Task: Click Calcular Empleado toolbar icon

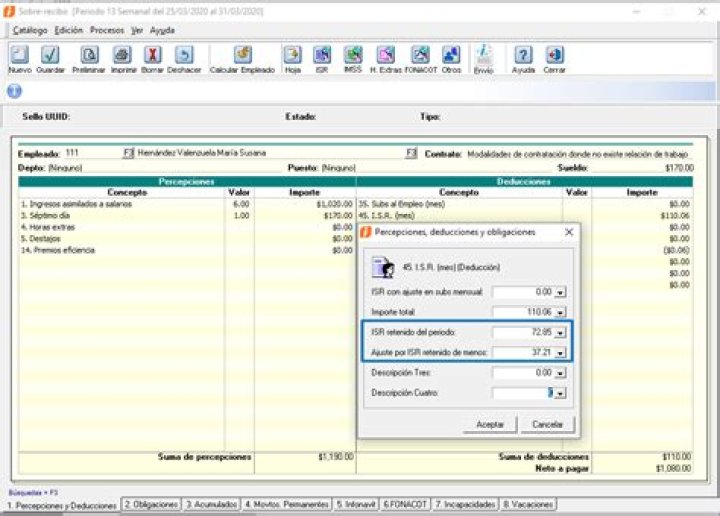Action: pyautogui.click(x=242, y=55)
